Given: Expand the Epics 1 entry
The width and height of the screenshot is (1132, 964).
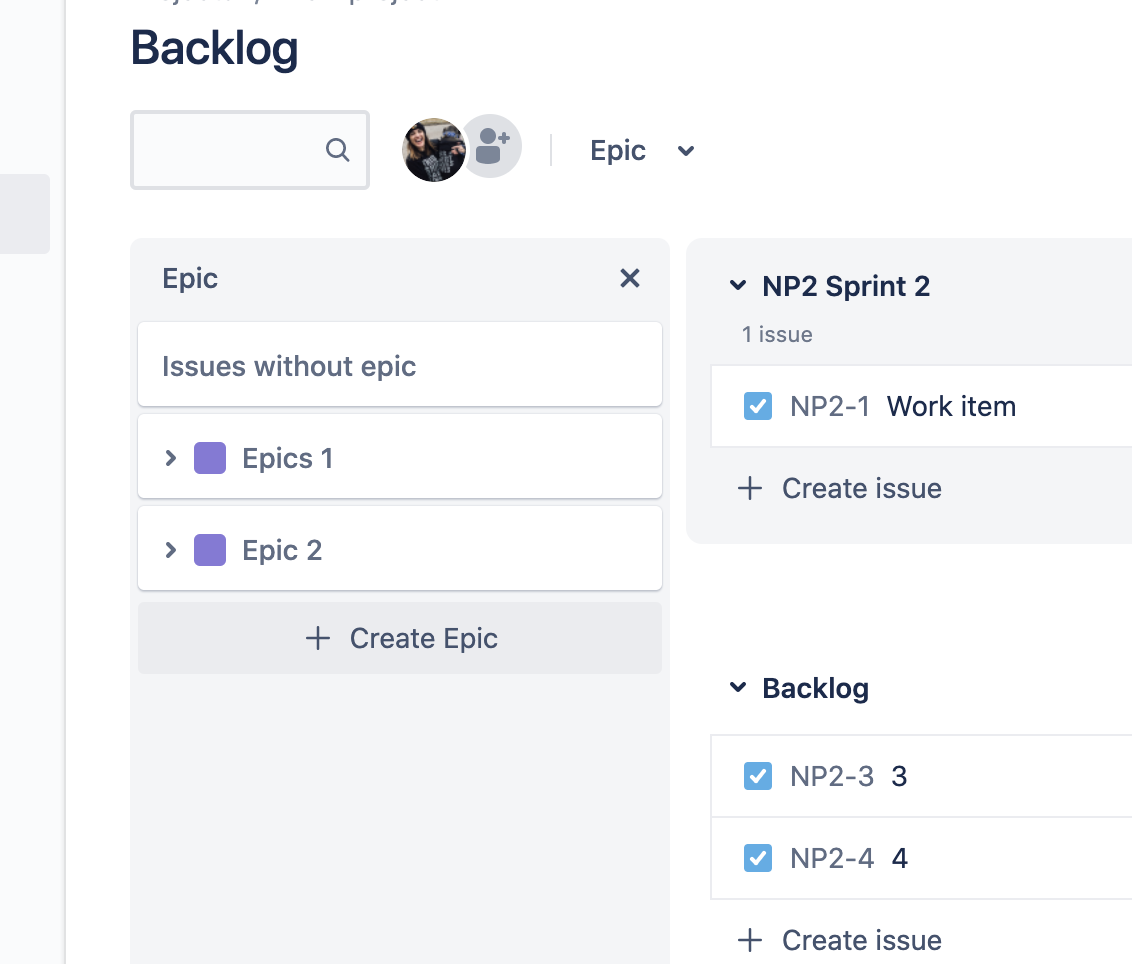Looking at the screenshot, I should click(171, 457).
